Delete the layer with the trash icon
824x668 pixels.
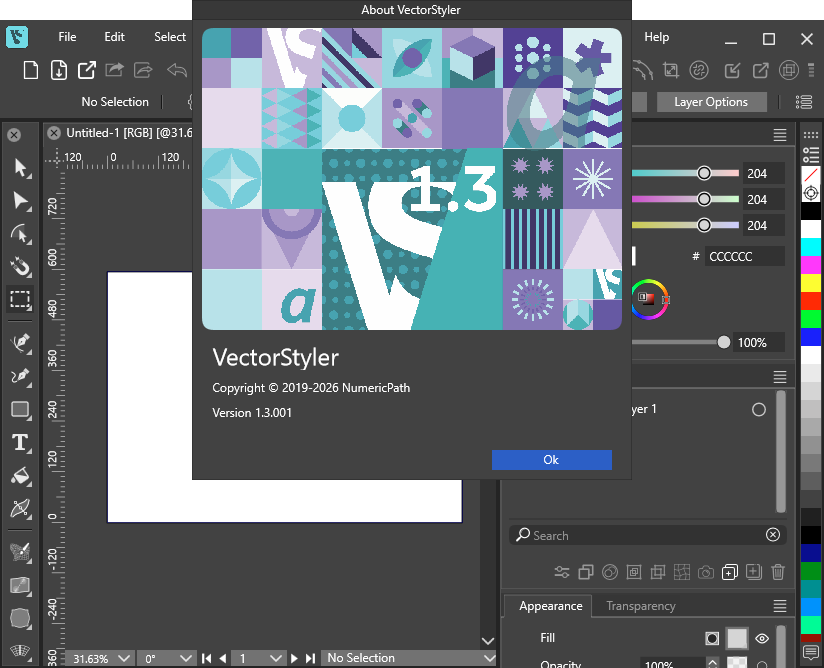tap(778, 571)
